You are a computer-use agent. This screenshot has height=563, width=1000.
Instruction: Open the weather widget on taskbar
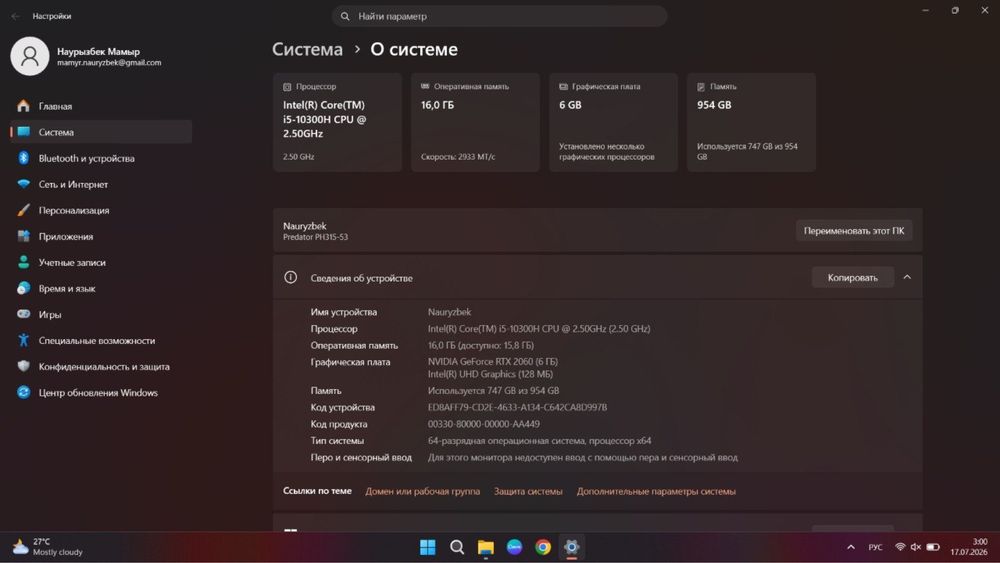click(x=48, y=547)
